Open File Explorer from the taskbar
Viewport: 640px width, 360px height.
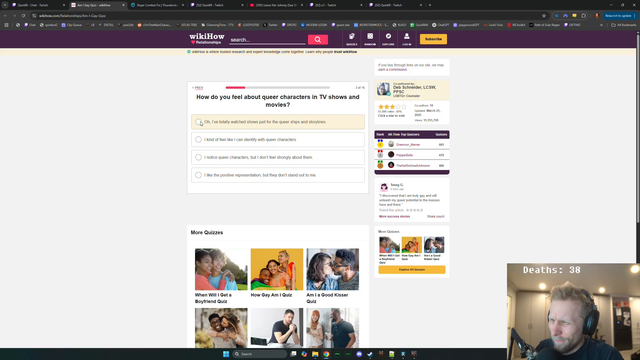315,354
